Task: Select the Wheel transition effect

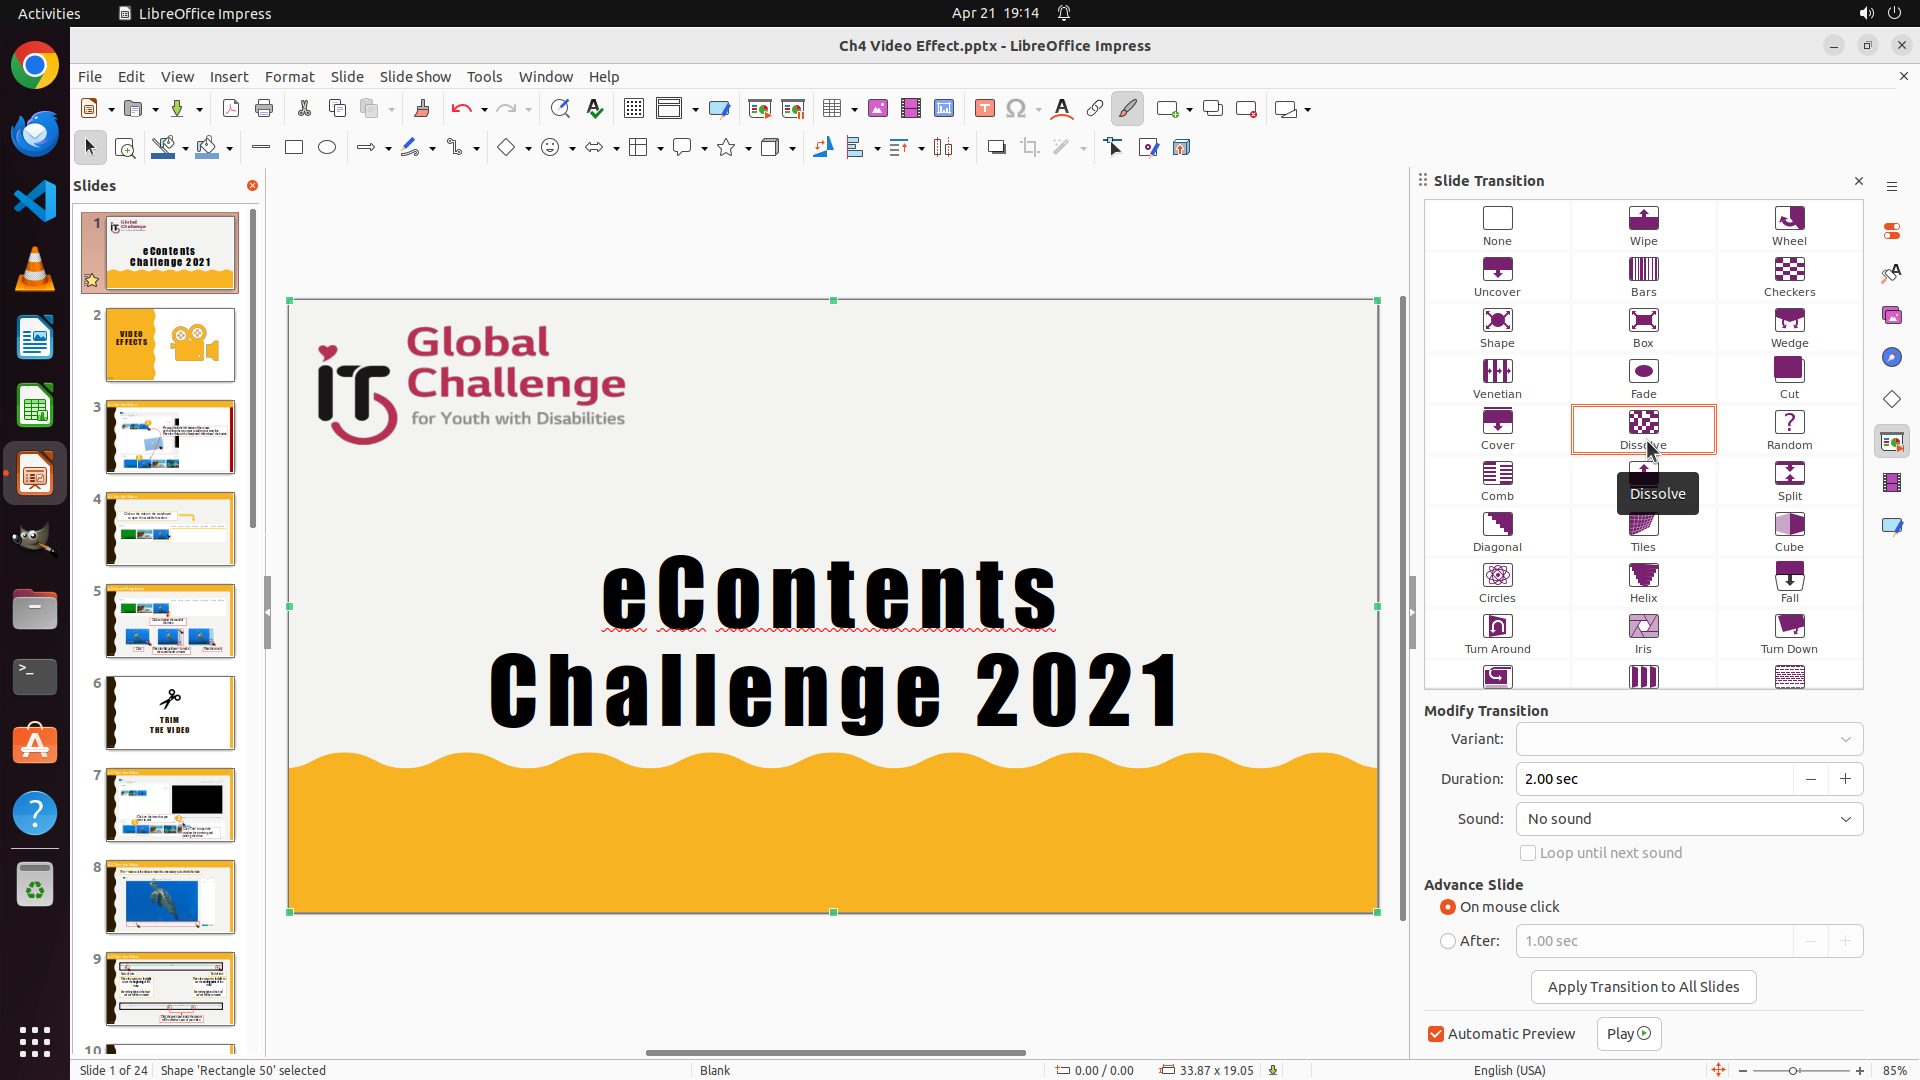Action: point(1789,225)
